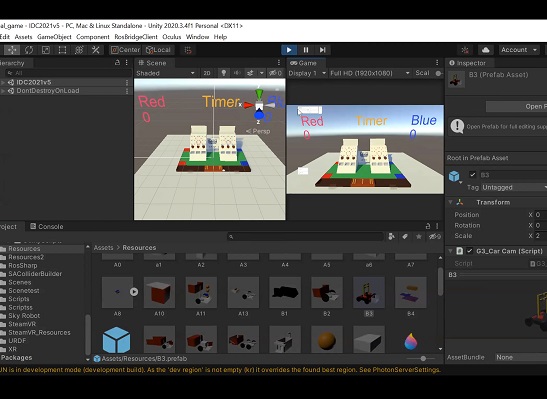Switch to the Scene tab
Screen dimensions: 547x399
[x=152, y=63]
